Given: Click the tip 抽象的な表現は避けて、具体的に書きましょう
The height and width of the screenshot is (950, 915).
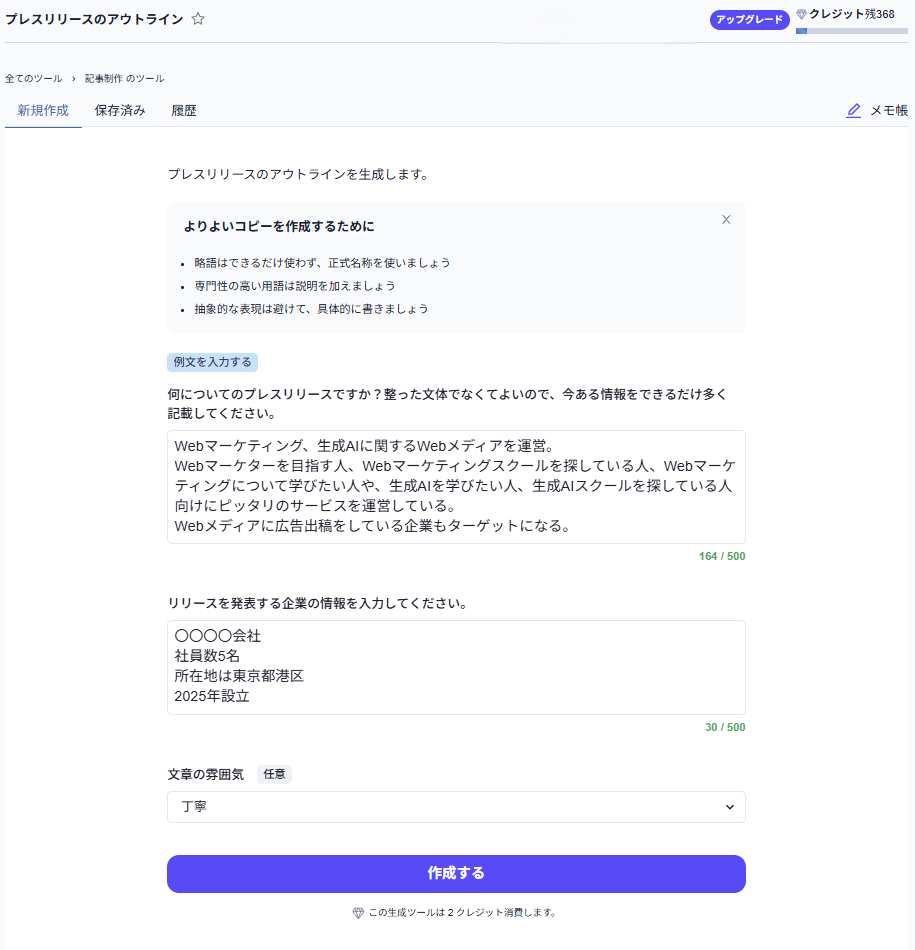Looking at the screenshot, I should point(311,309).
